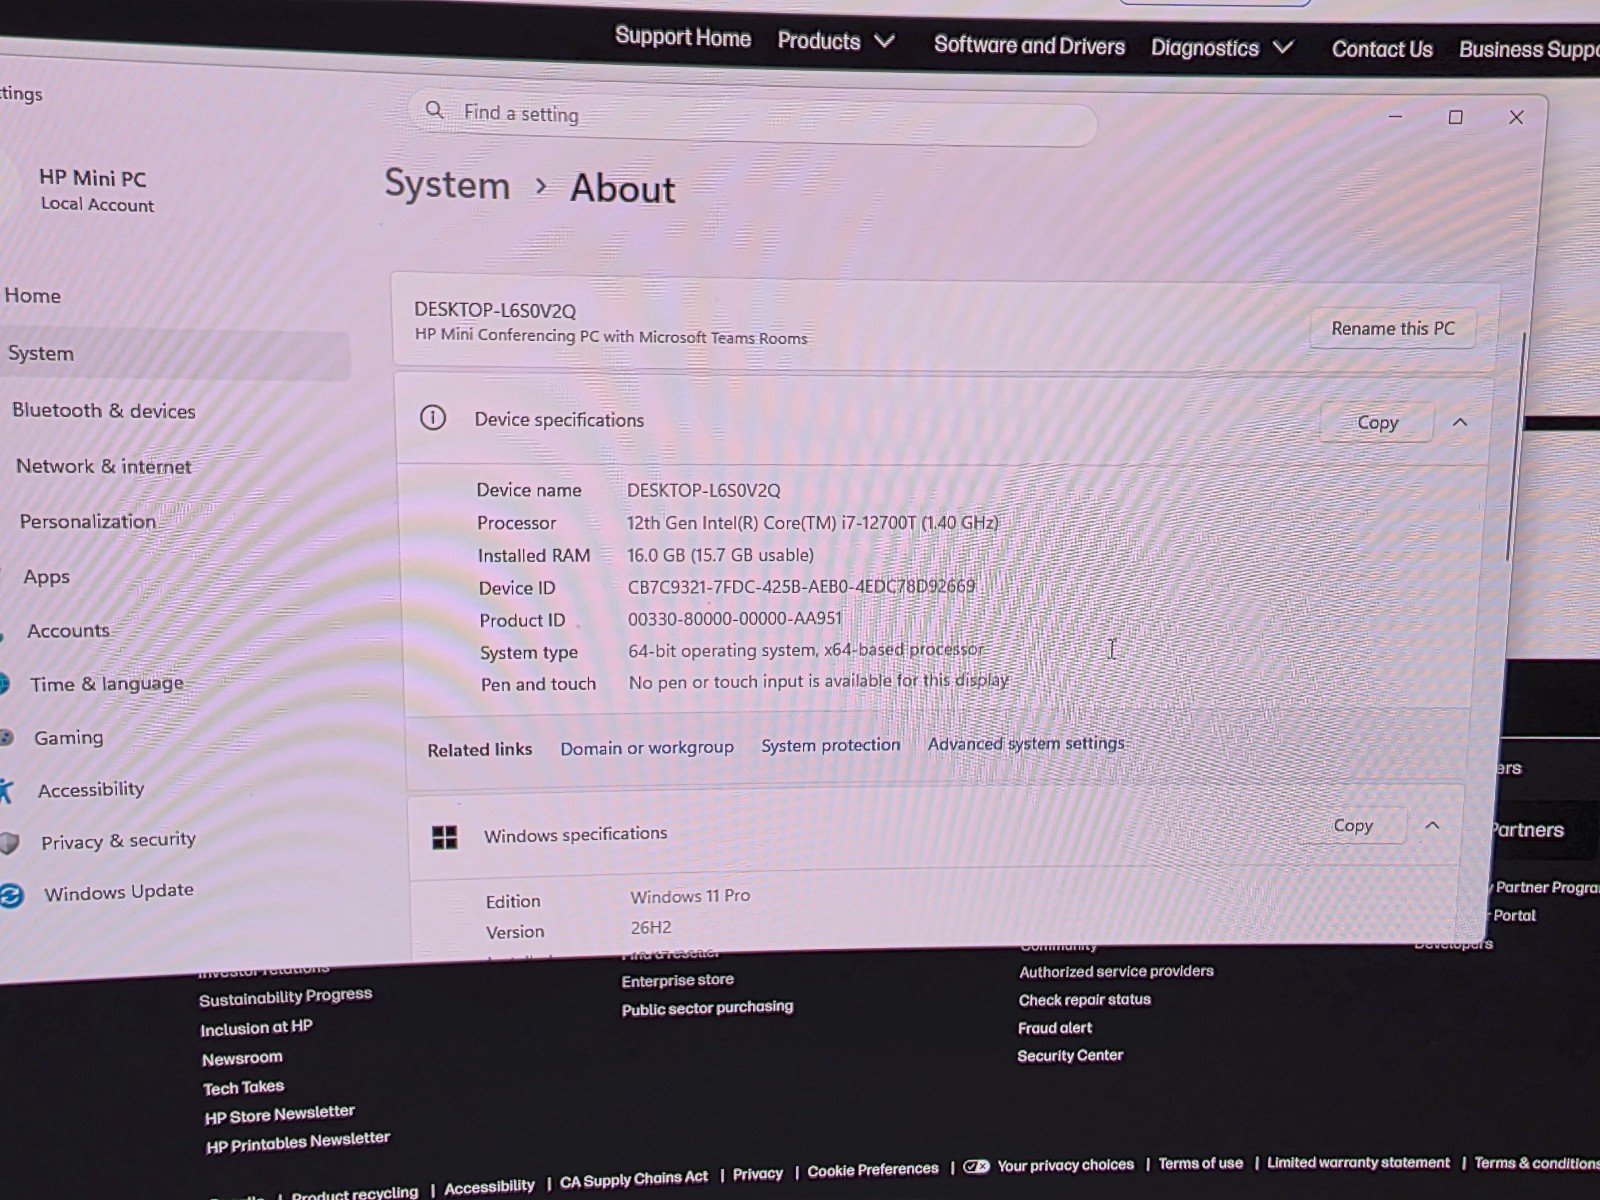Copy the Device specifications
The width and height of the screenshot is (1600, 1200).
[x=1377, y=422]
